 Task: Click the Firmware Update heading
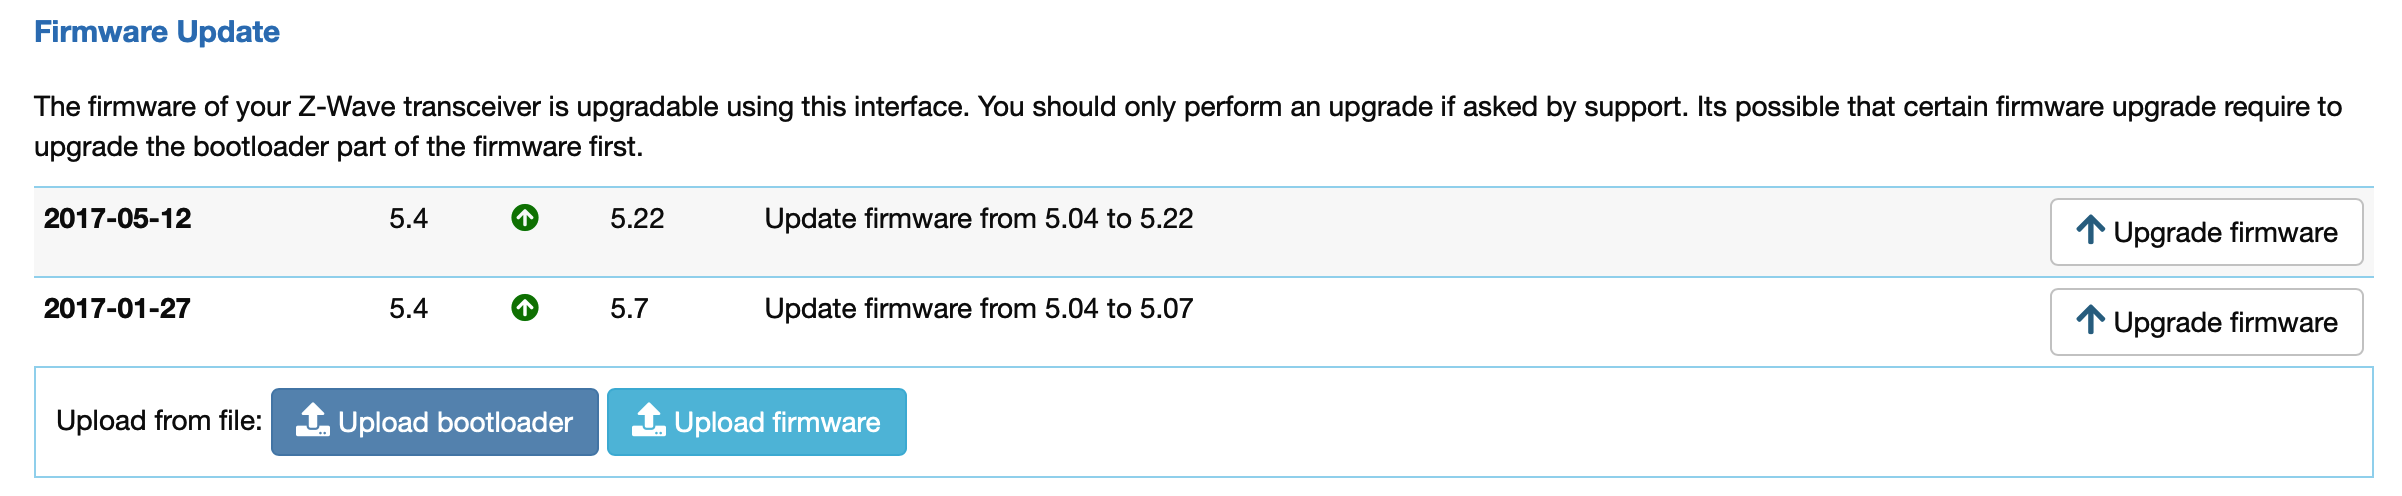(x=157, y=32)
